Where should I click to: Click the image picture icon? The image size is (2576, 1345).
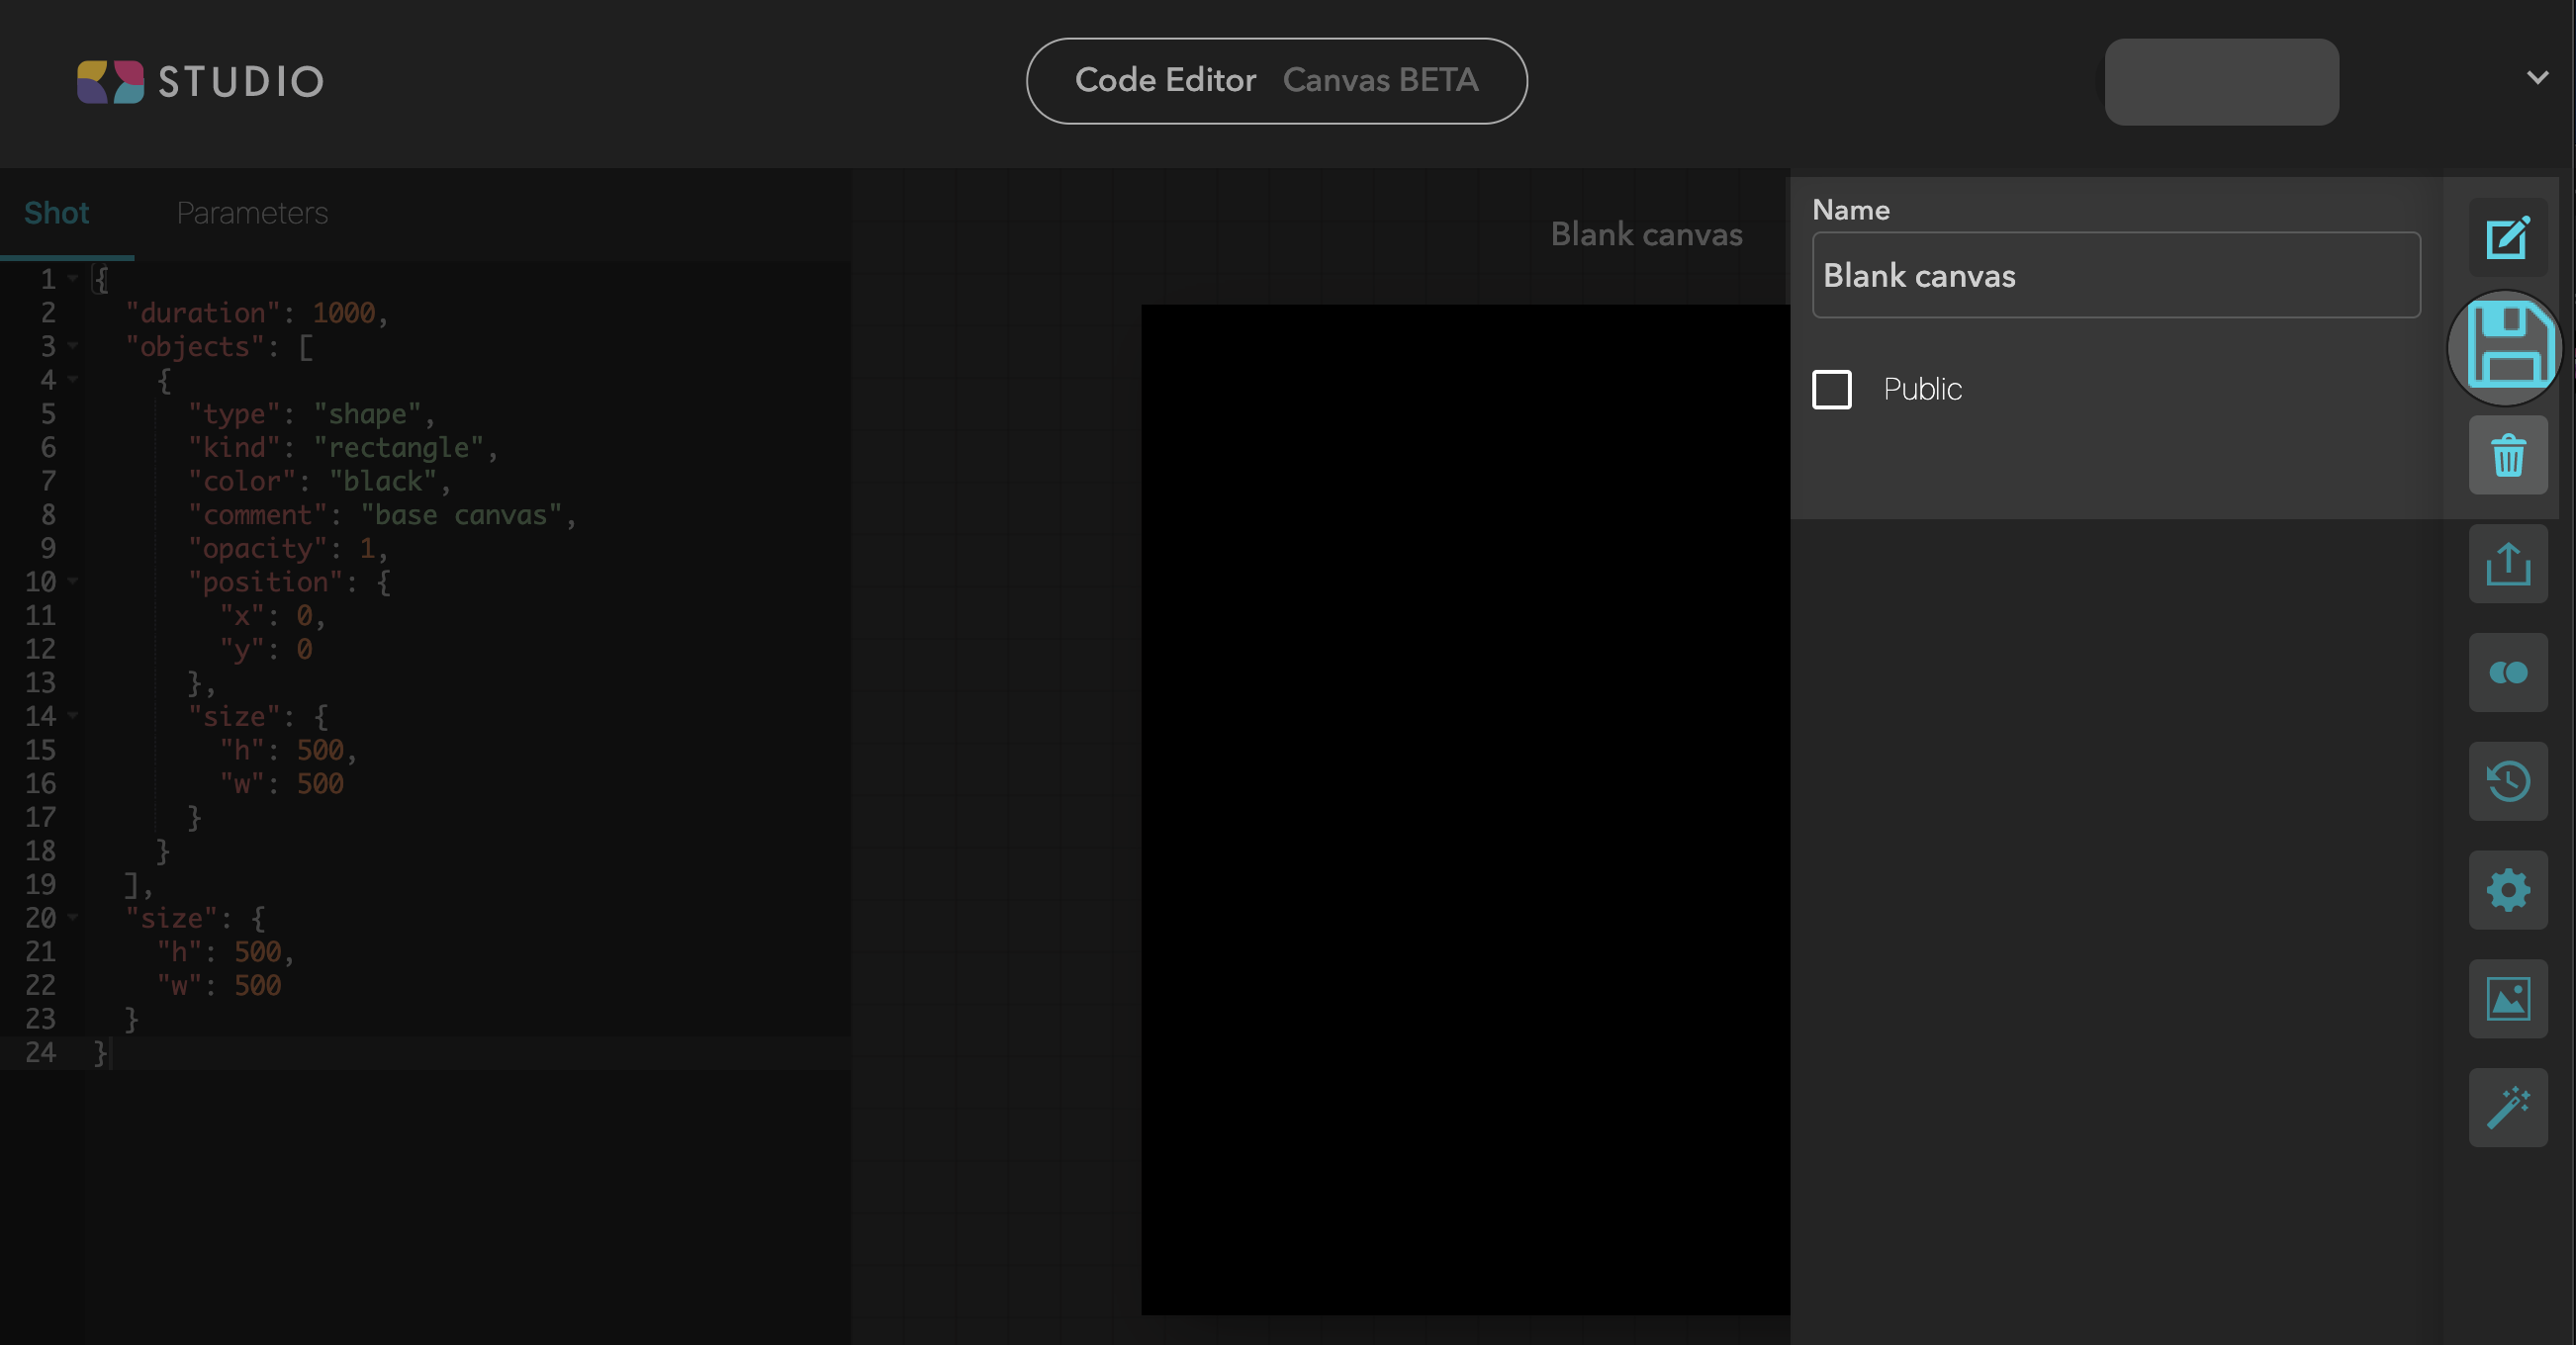click(x=2508, y=1000)
